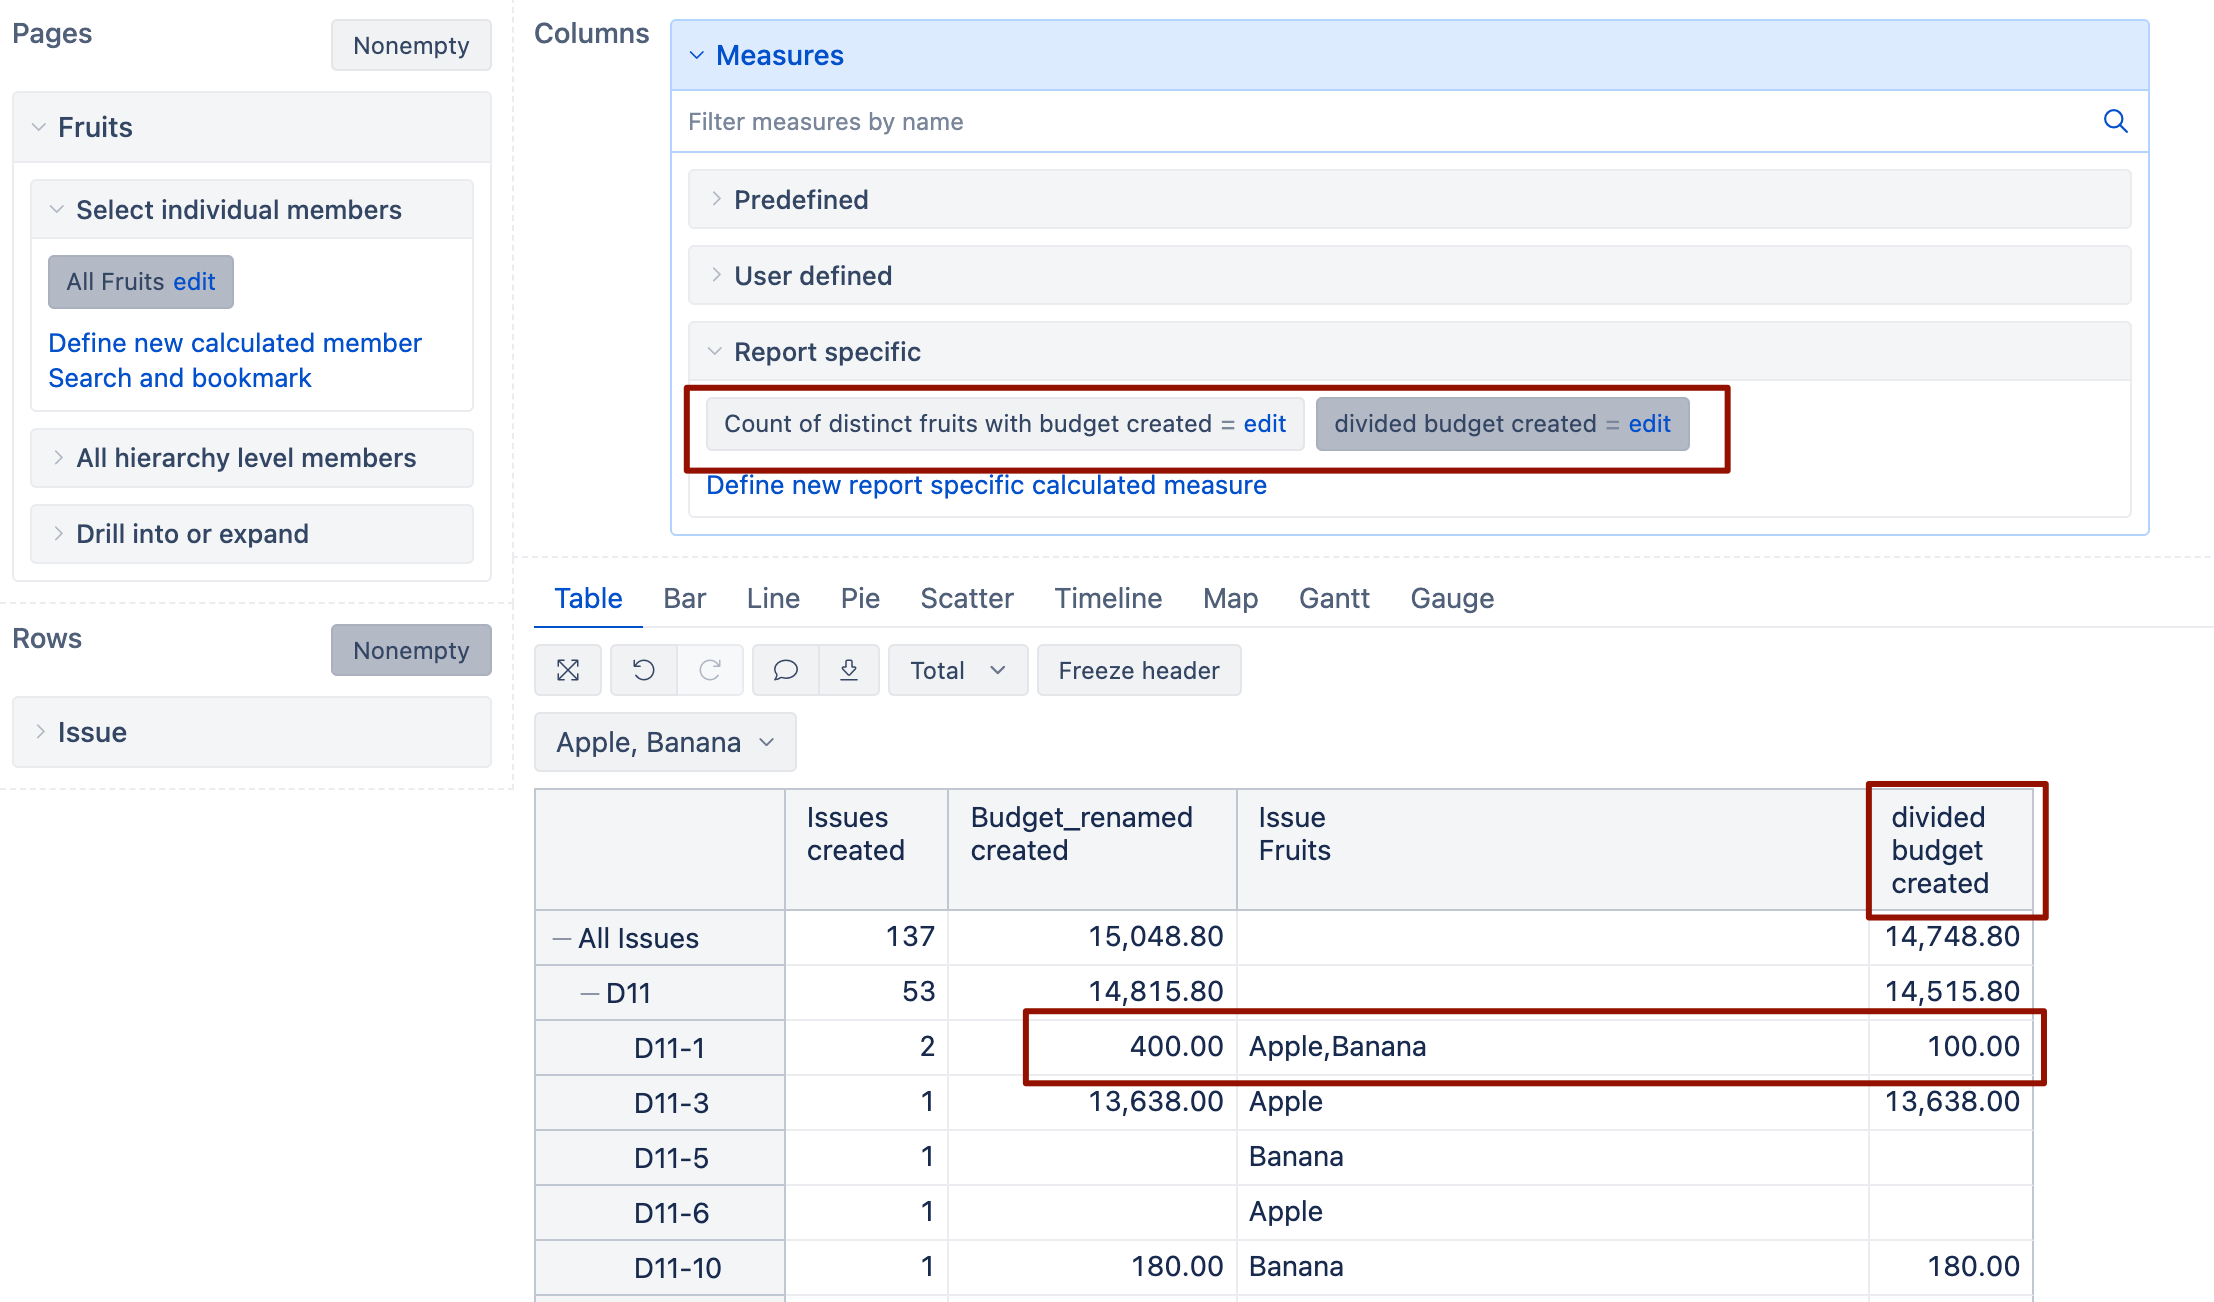Screen dimensions: 2214x1302
Task: Click the Apple,Banana fruits cell
Action: [1552, 1047]
